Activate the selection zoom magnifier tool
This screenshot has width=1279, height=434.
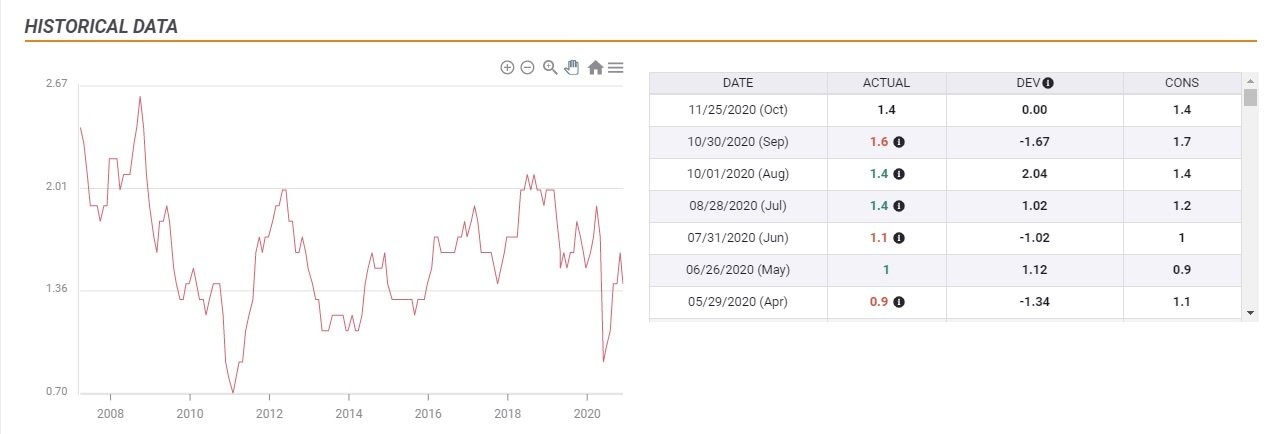(x=549, y=68)
